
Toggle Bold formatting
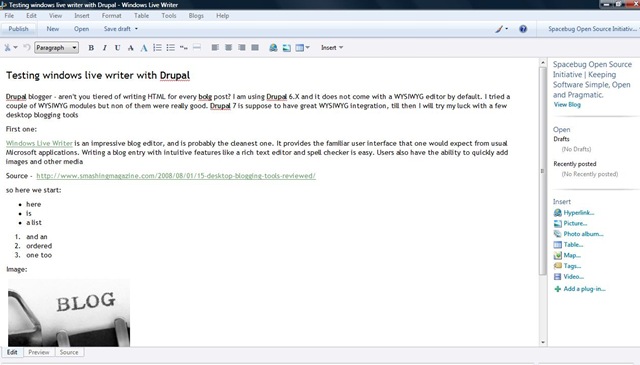coord(91,48)
